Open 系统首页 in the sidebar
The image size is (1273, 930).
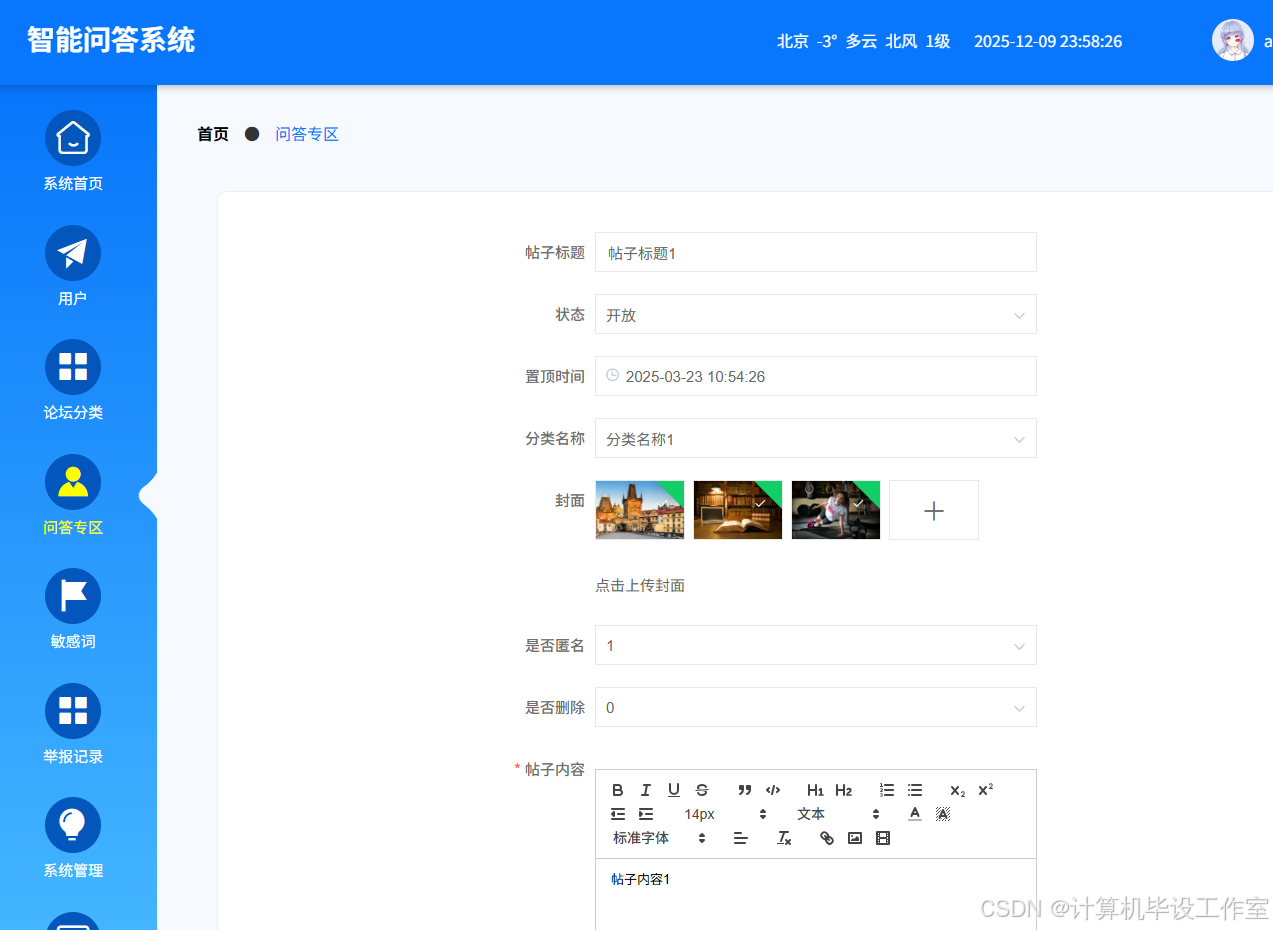pos(73,151)
